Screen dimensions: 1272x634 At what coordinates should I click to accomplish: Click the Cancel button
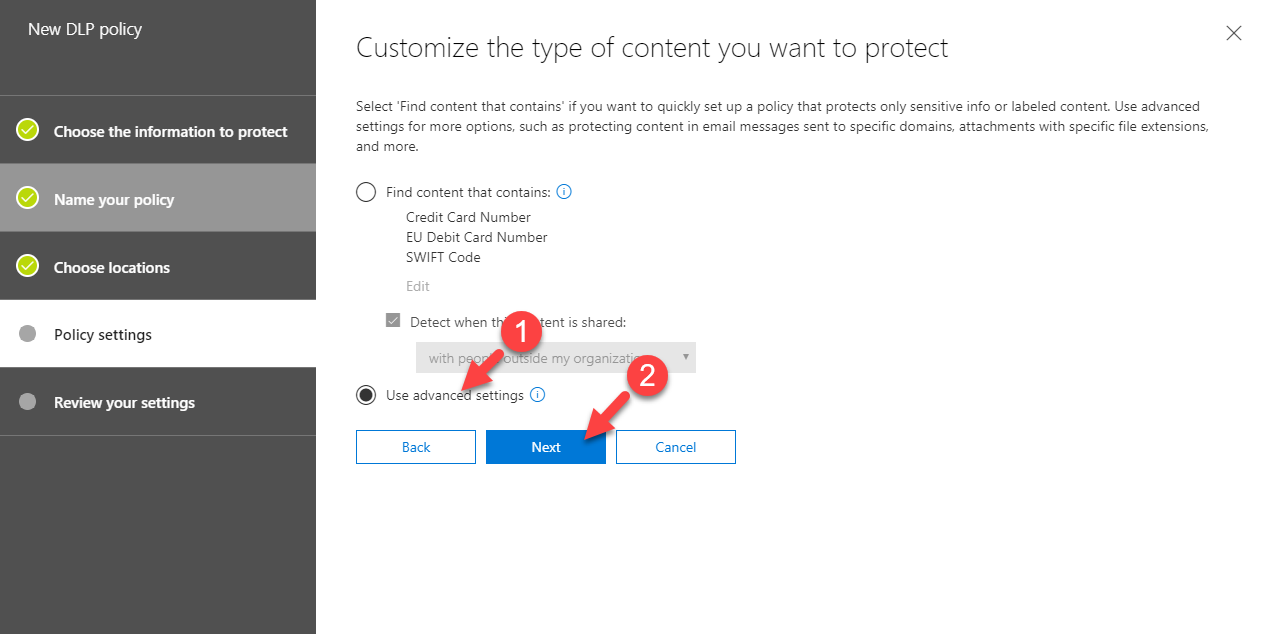coord(676,447)
